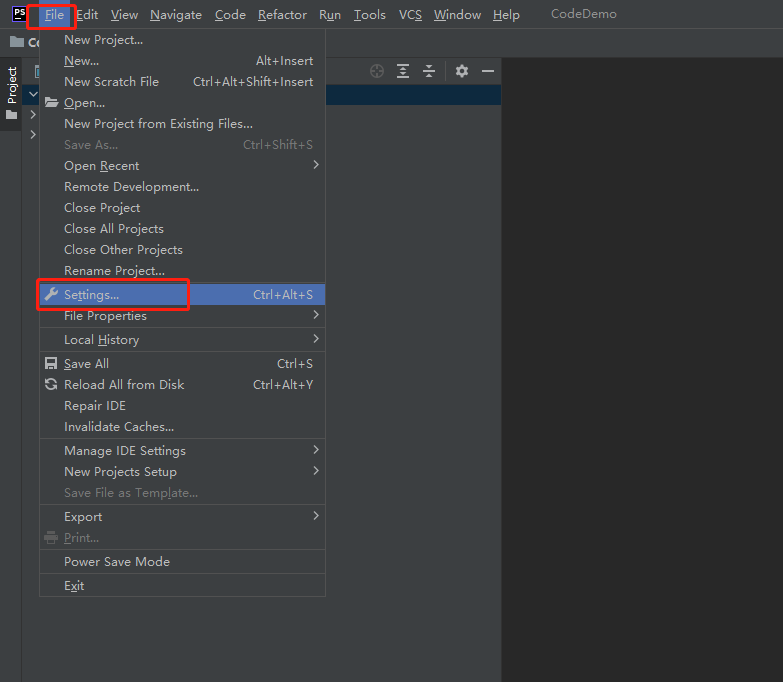Select New Scratch File
The width and height of the screenshot is (783, 682).
pyautogui.click(x=182, y=82)
